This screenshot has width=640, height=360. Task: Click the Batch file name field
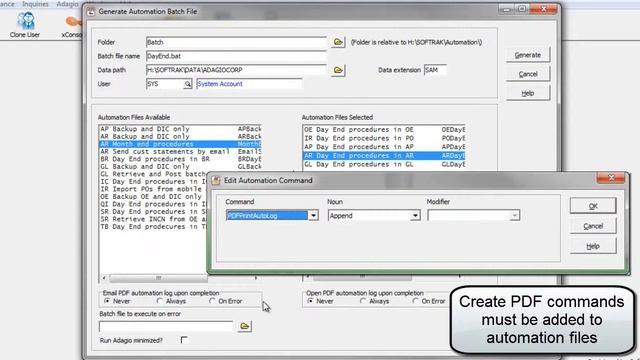pos(236,56)
